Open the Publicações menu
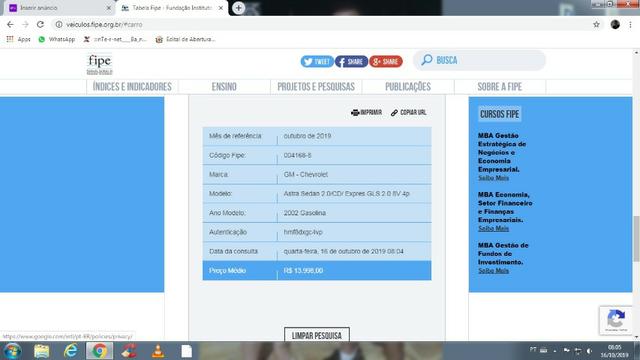 pyautogui.click(x=408, y=87)
